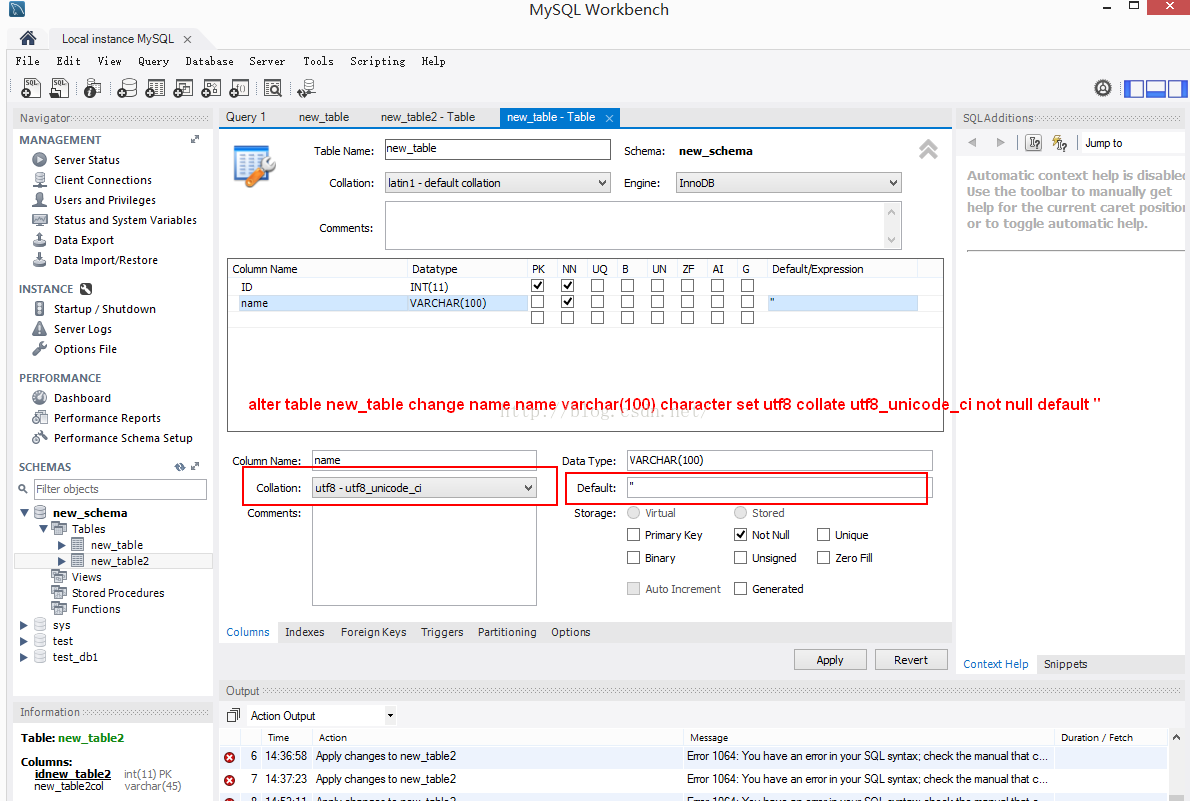
Task: Expand the new_table tree node
Action: pos(61,544)
